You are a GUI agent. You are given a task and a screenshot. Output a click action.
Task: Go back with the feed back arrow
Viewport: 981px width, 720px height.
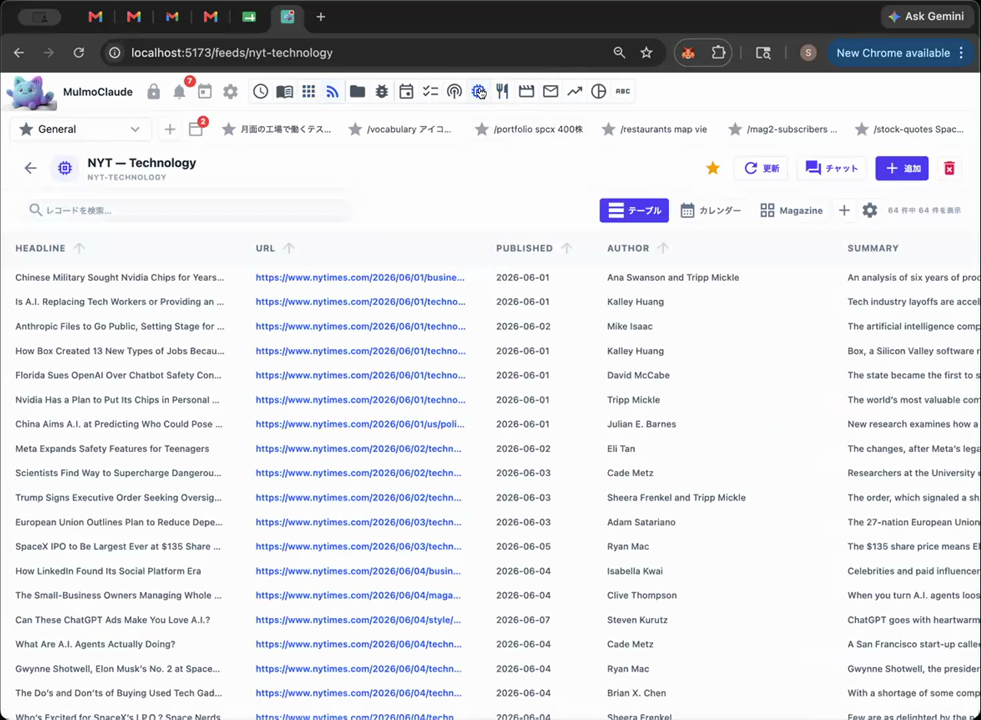pos(31,168)
